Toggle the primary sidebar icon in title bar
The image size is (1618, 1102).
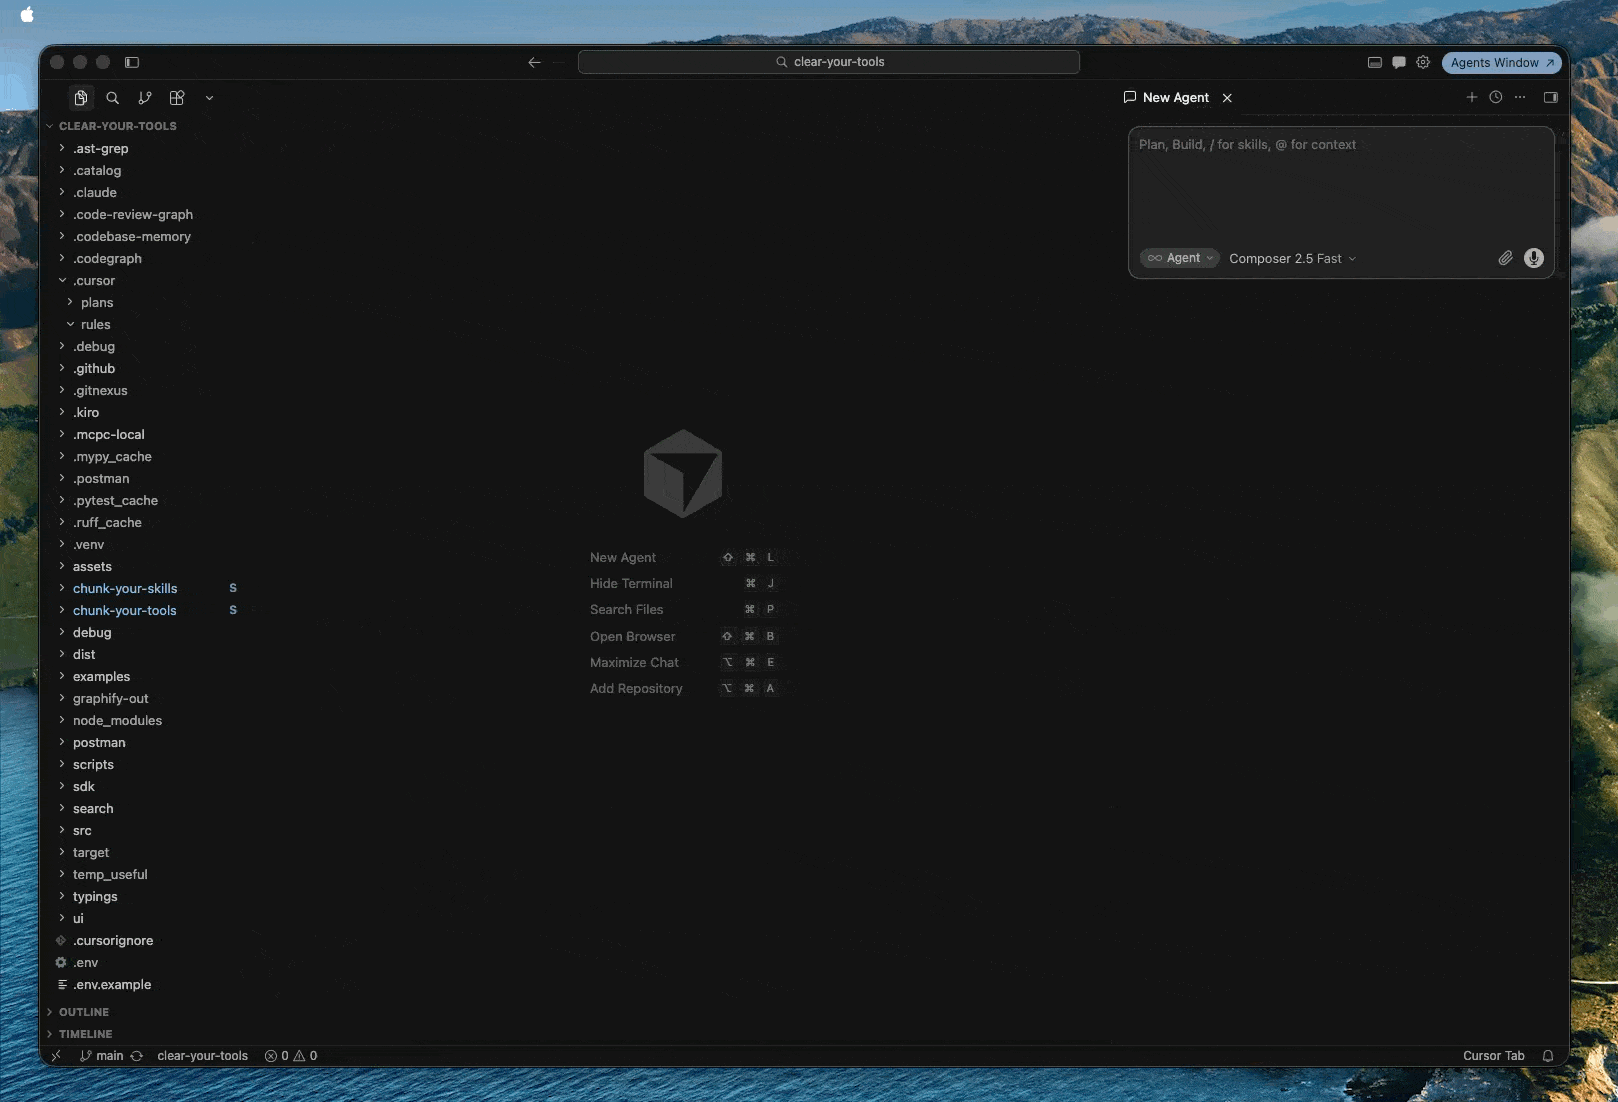(x=132, y=62)
